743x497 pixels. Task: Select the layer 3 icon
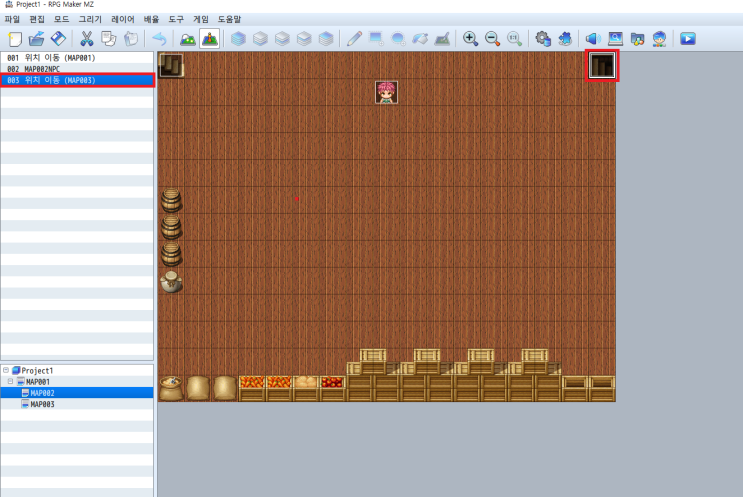click(304, 39)
